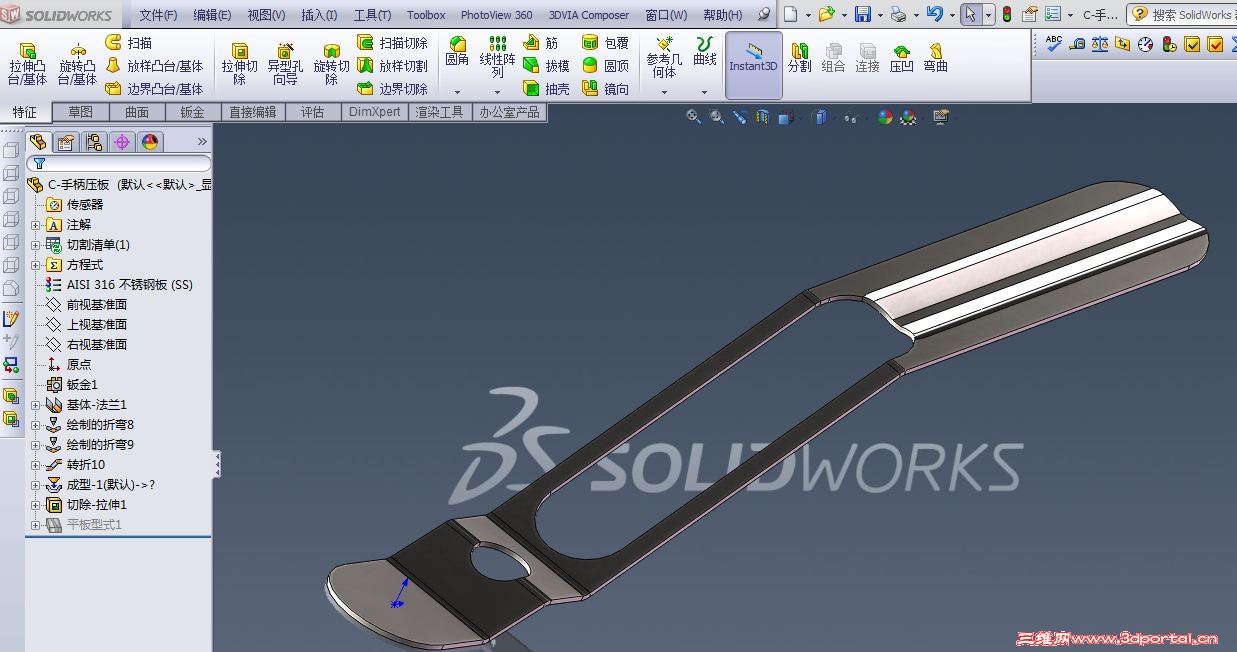Viewport: 1237px width, 652px height.
Task: Click the 边界凸台/基体 boundary boss tool
Action: [x=154, y=89]
